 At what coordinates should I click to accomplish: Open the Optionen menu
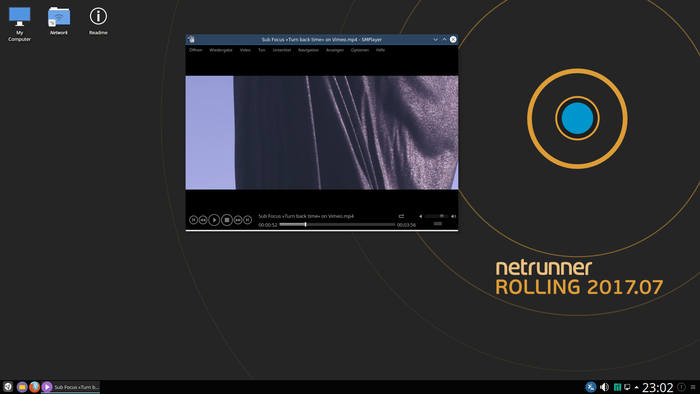(360, 50)
